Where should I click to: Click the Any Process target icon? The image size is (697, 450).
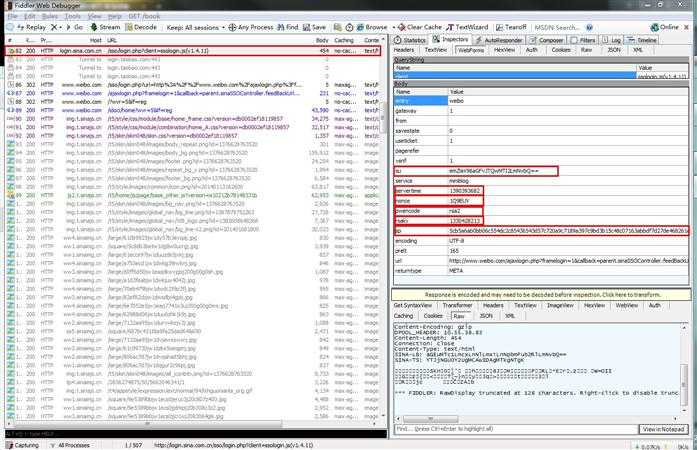(232, 27)
